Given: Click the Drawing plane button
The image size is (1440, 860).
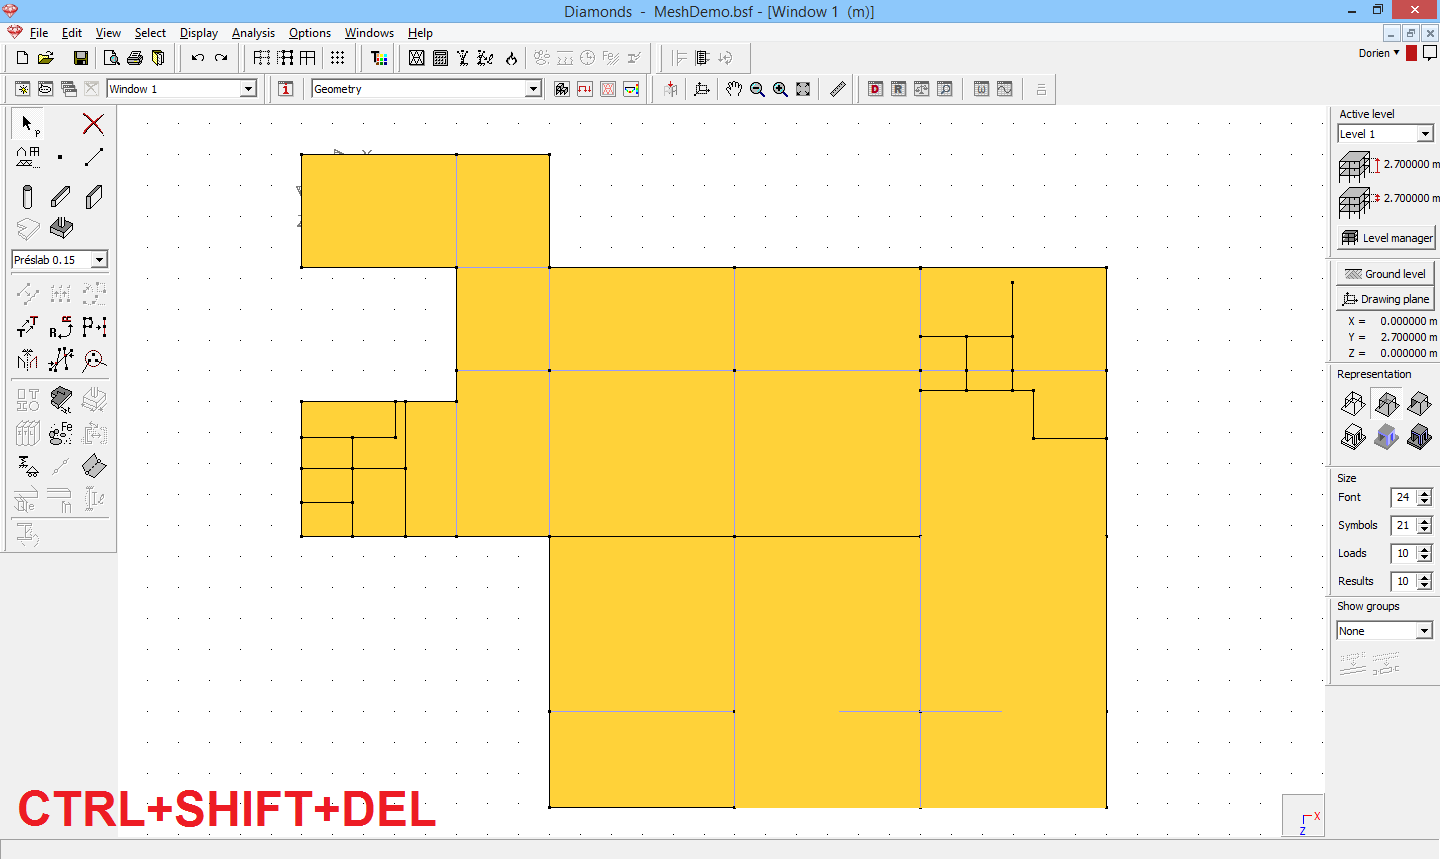Looking at the screenshot, I should point(1385,299).
